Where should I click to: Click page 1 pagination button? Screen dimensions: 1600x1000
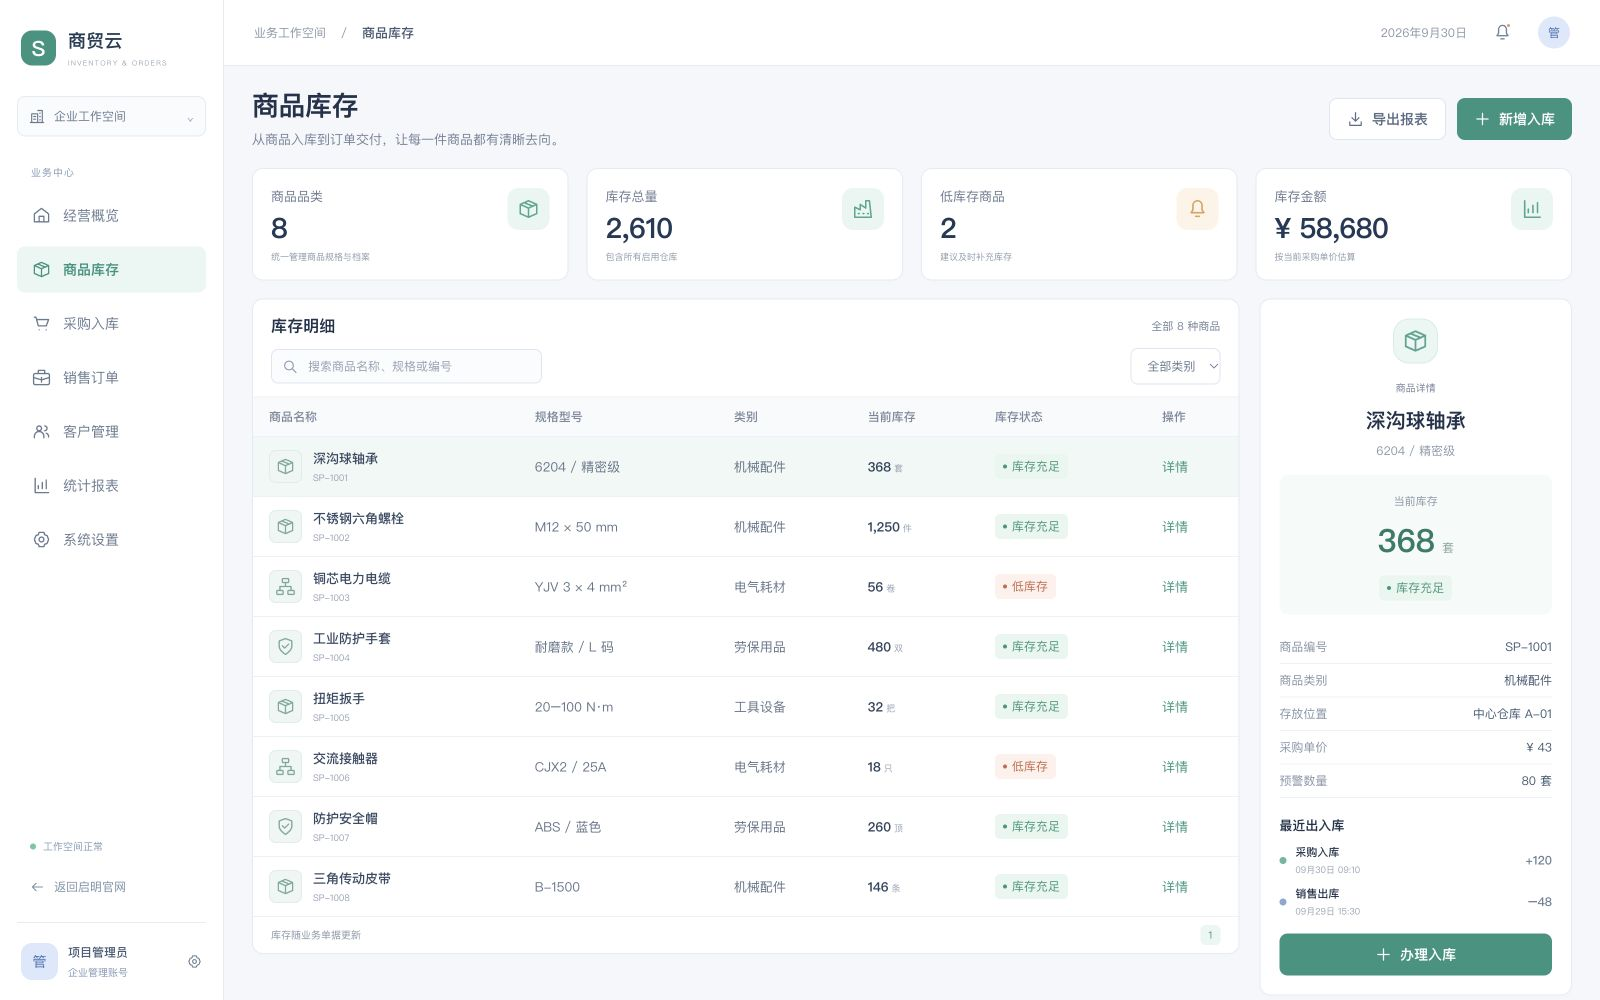(1210, 935)
